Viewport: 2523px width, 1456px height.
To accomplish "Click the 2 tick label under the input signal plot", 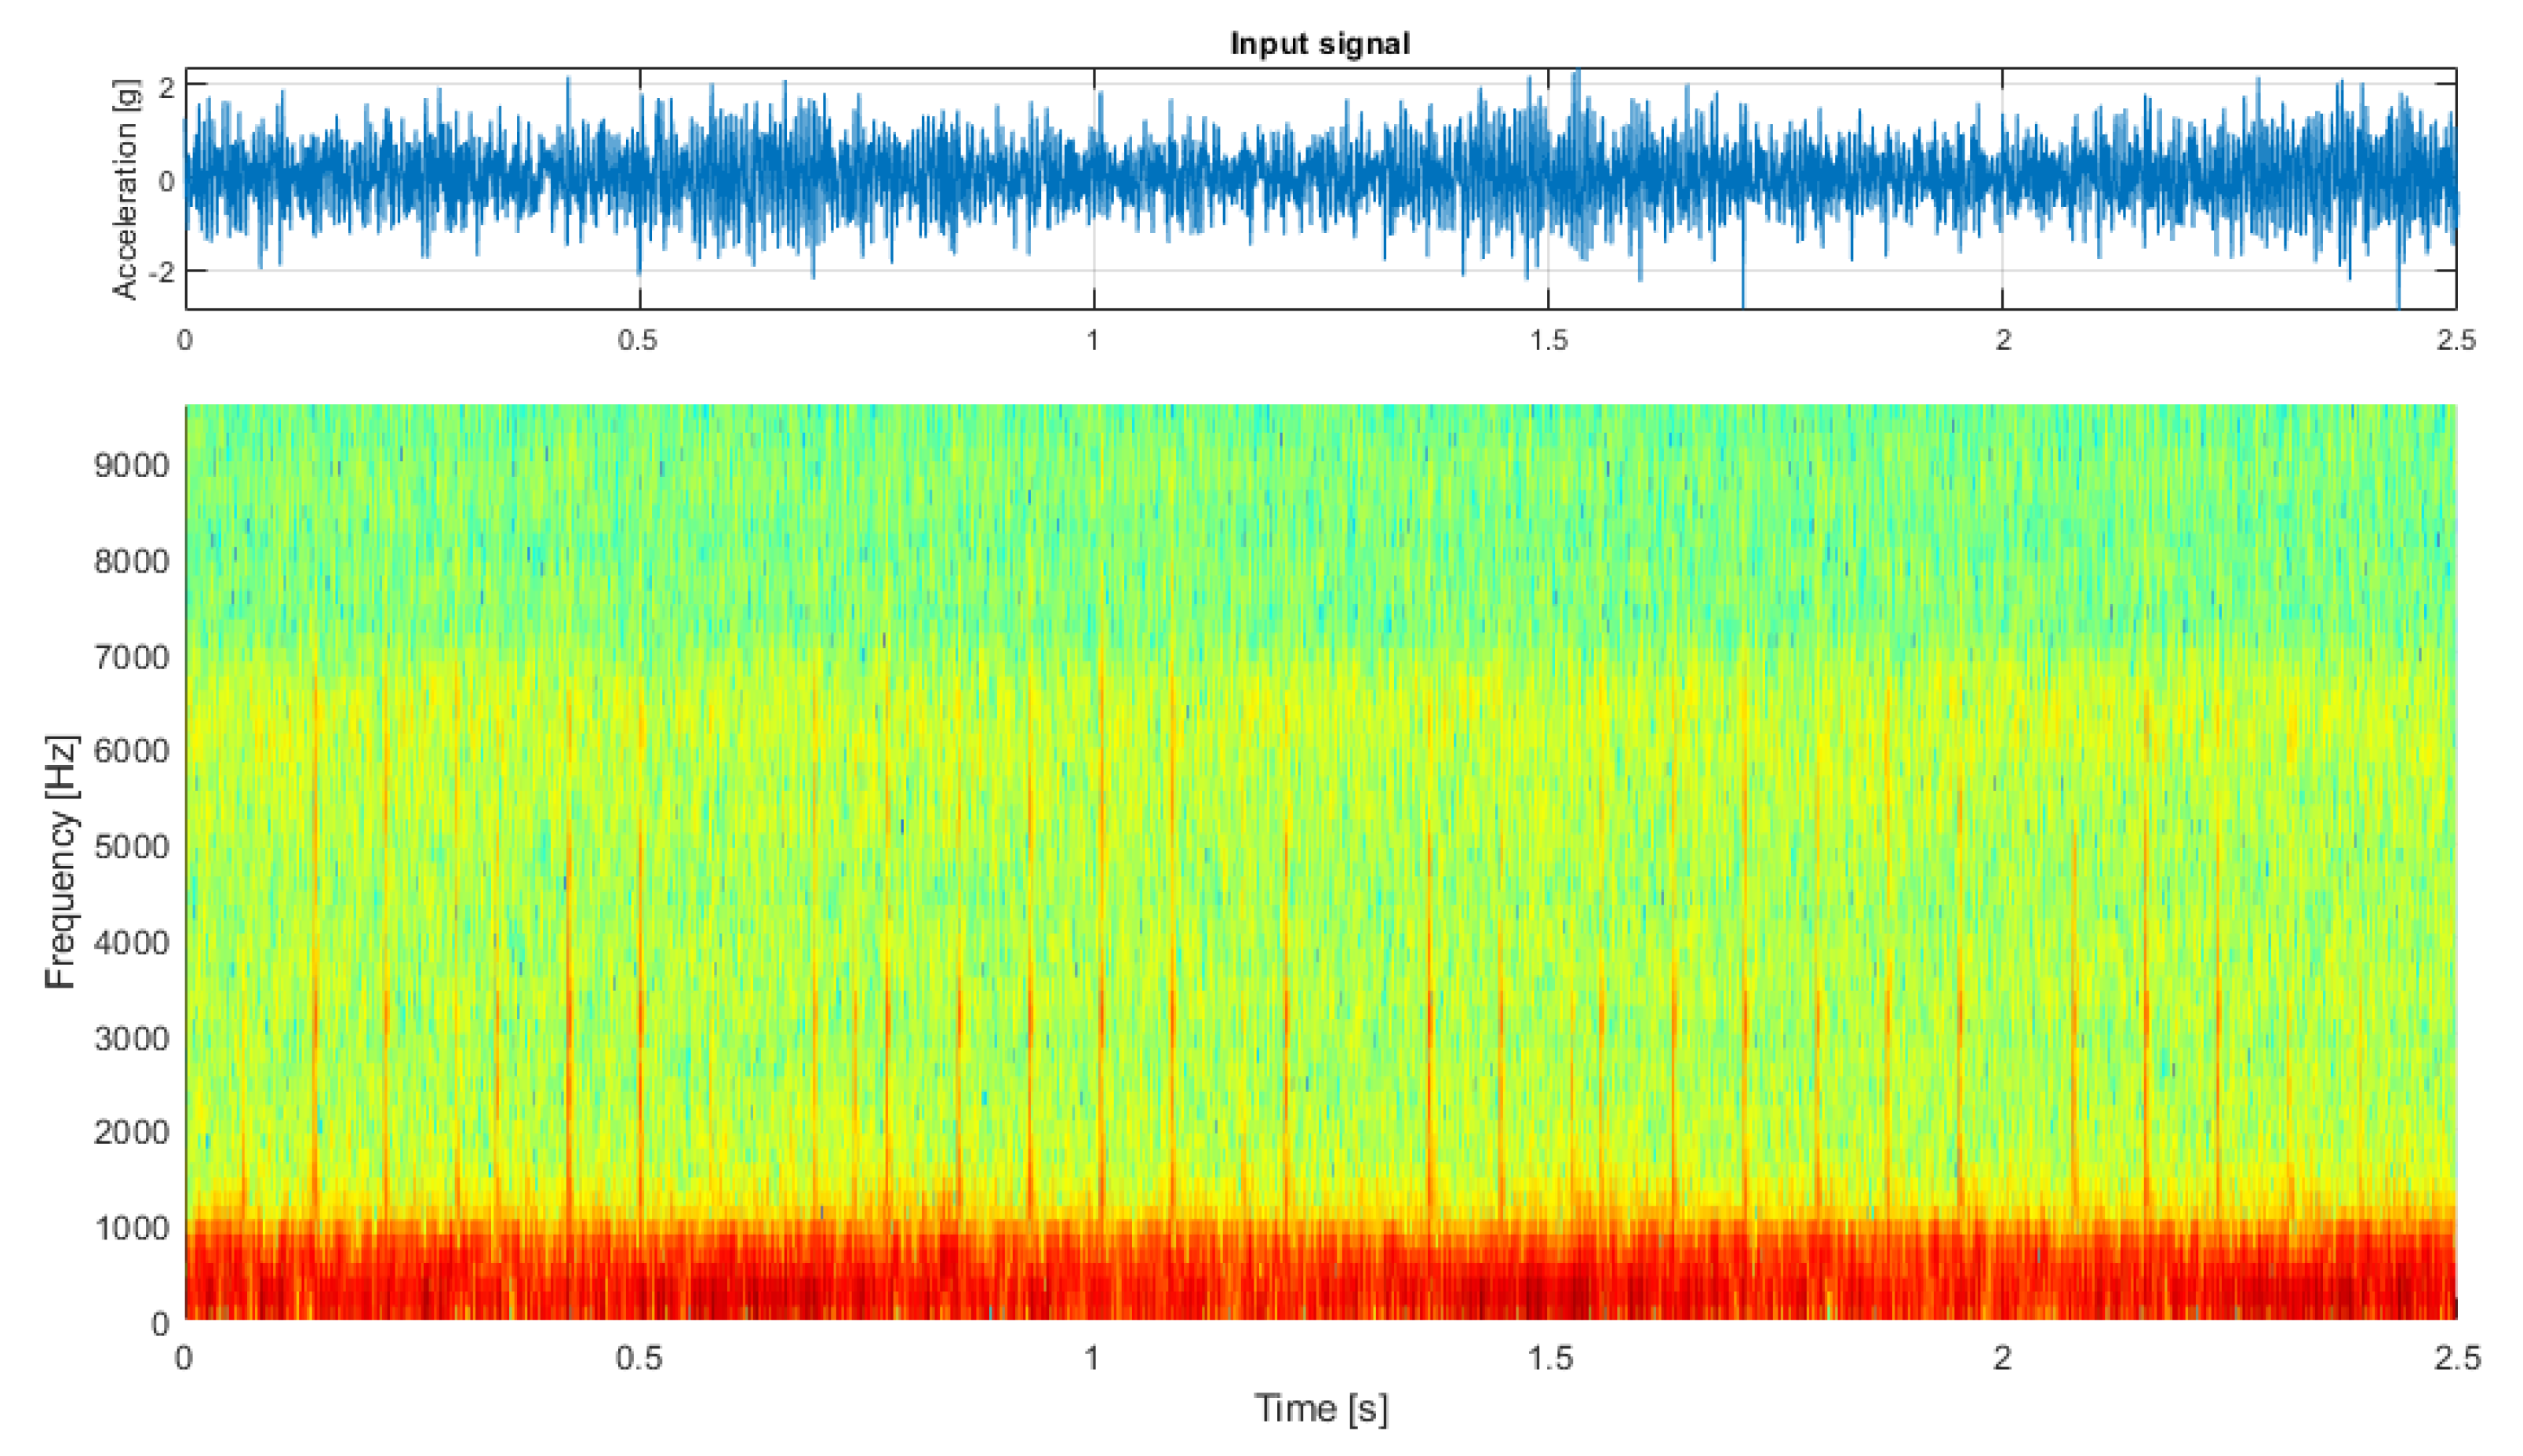I will pyautogui.click(x=2002, y=340).
